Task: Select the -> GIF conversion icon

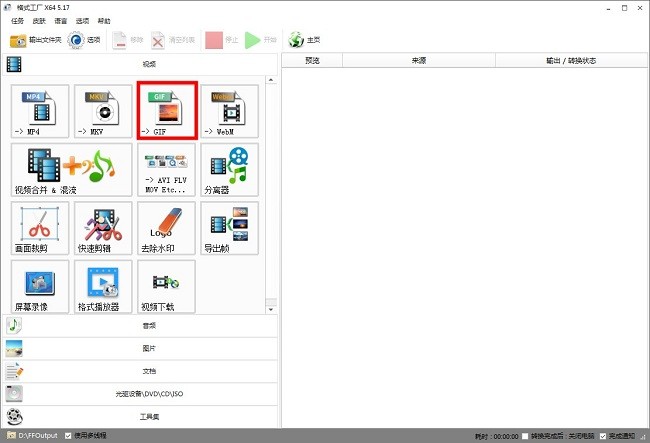Action: point(167,111)
